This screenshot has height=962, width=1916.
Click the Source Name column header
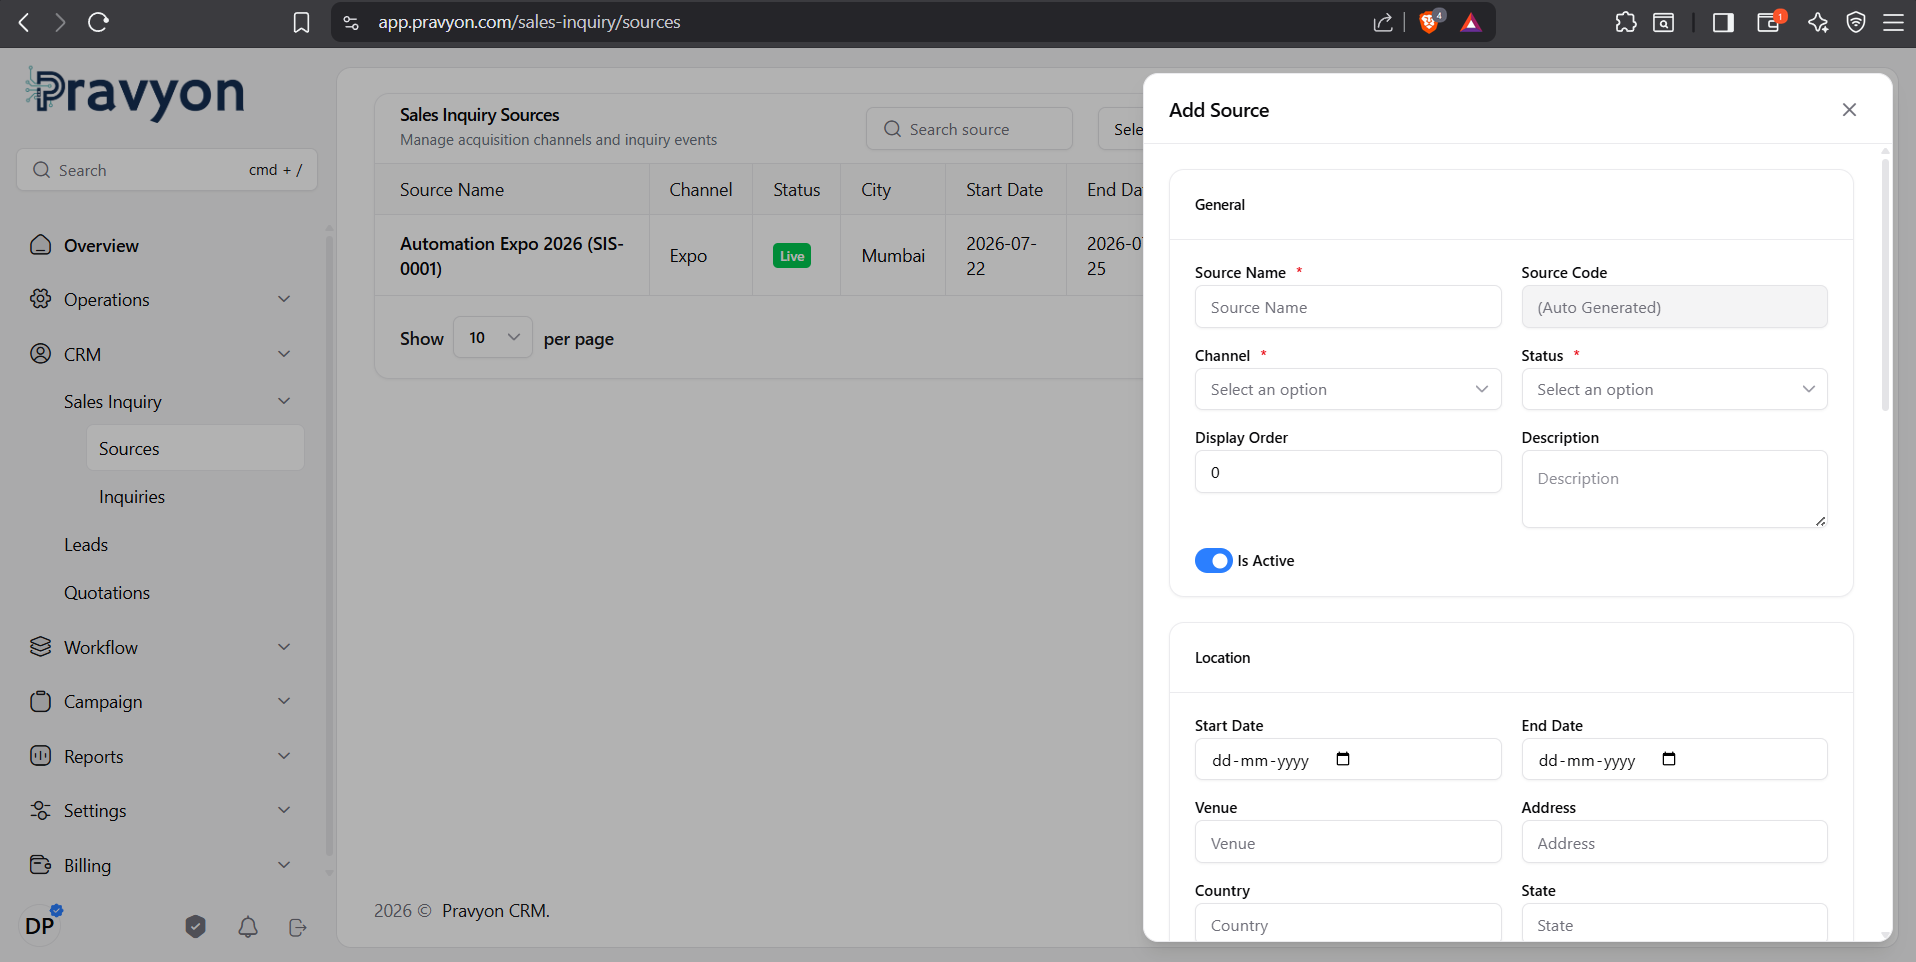[452, 190]
